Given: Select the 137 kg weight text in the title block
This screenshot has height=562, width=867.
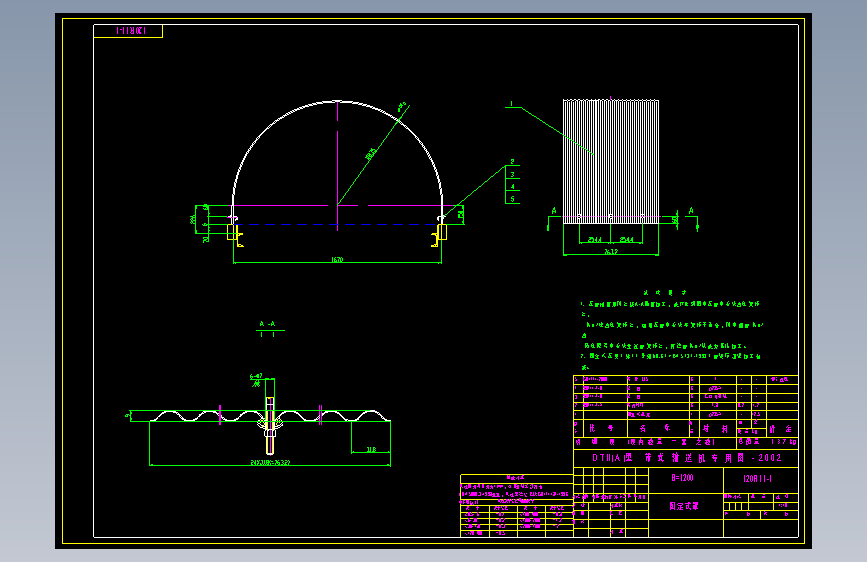Looking at the screenshot, I should coord(784,442).
